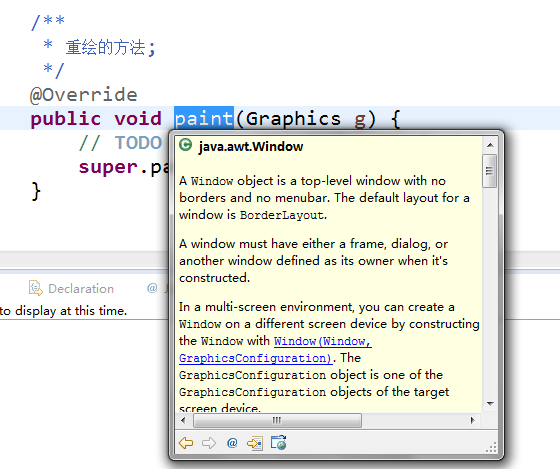The image size is (560, 469).
Task: Click the @Override annotation
Action: 84,95
